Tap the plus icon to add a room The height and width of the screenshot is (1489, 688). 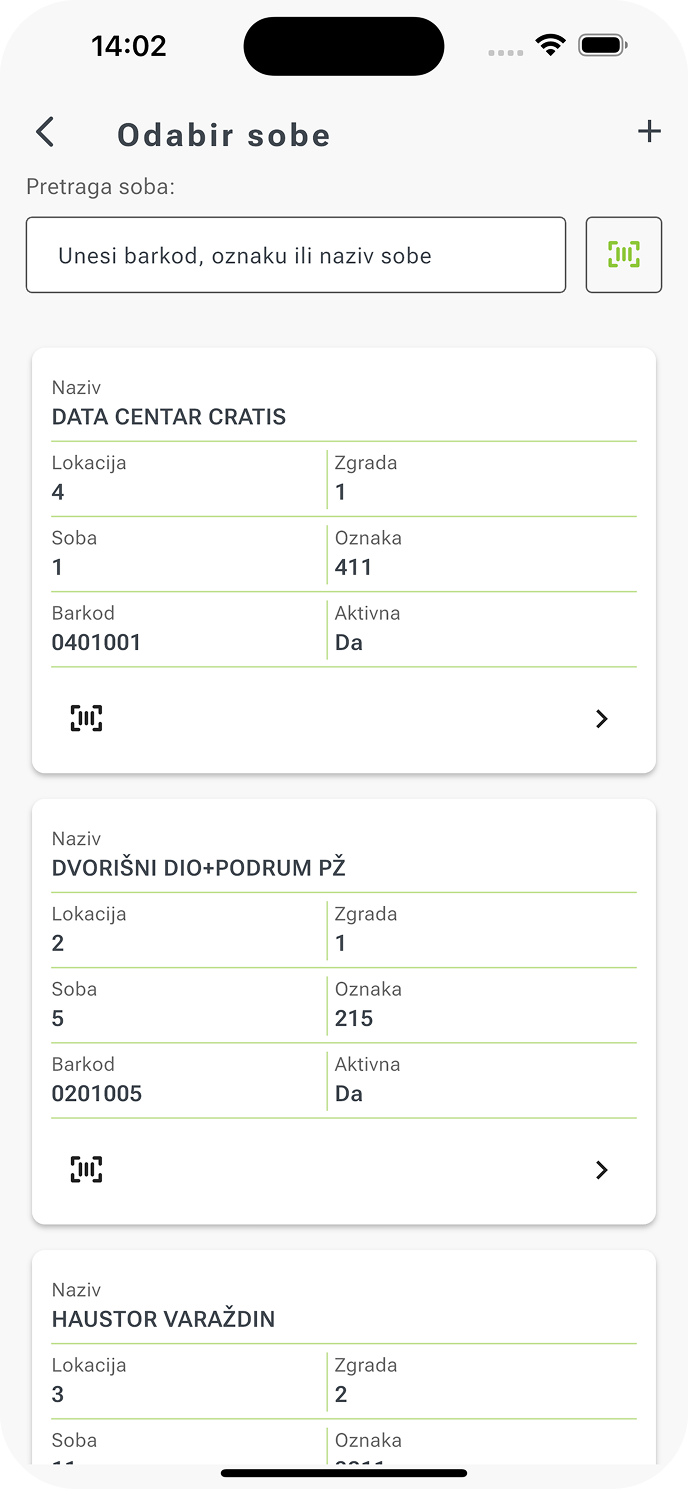649,132
